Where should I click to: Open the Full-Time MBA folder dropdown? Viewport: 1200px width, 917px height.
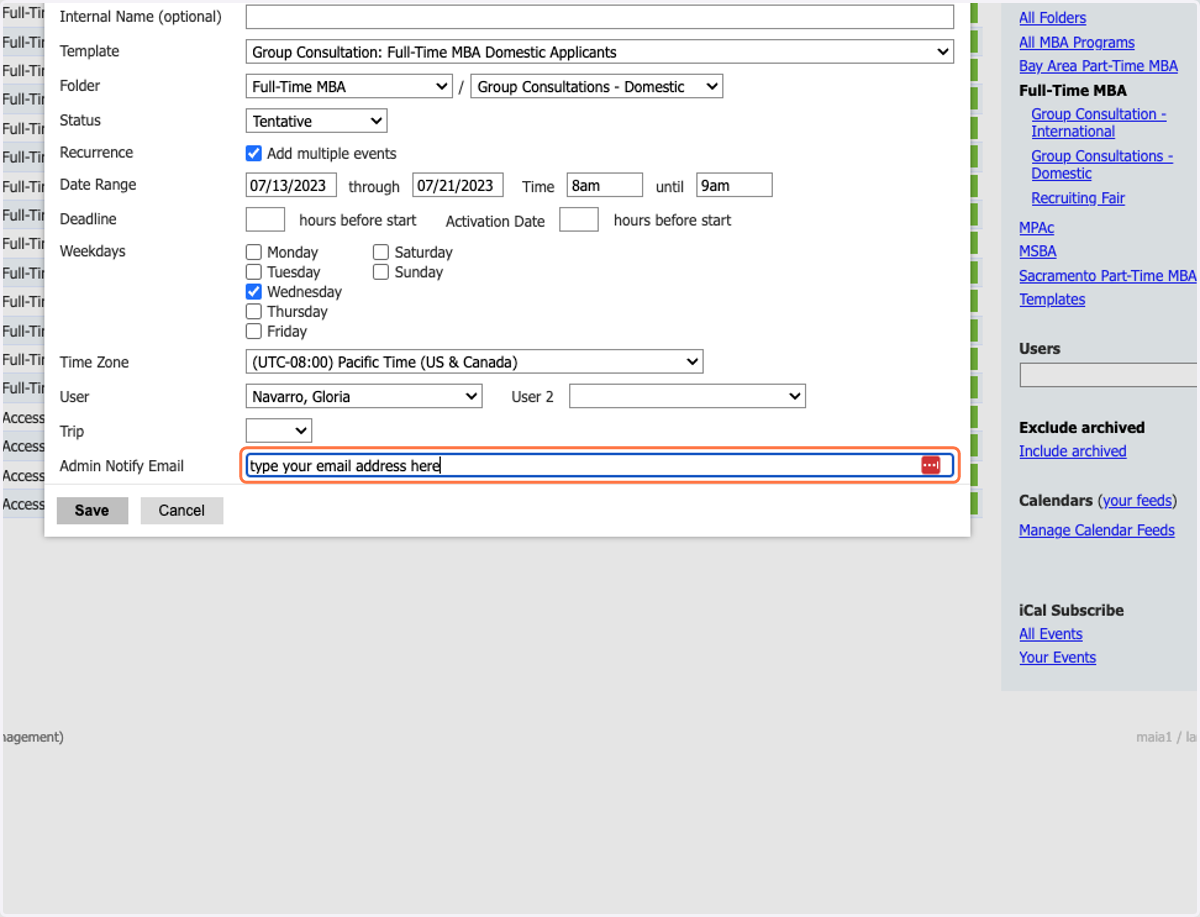(349, 87)
